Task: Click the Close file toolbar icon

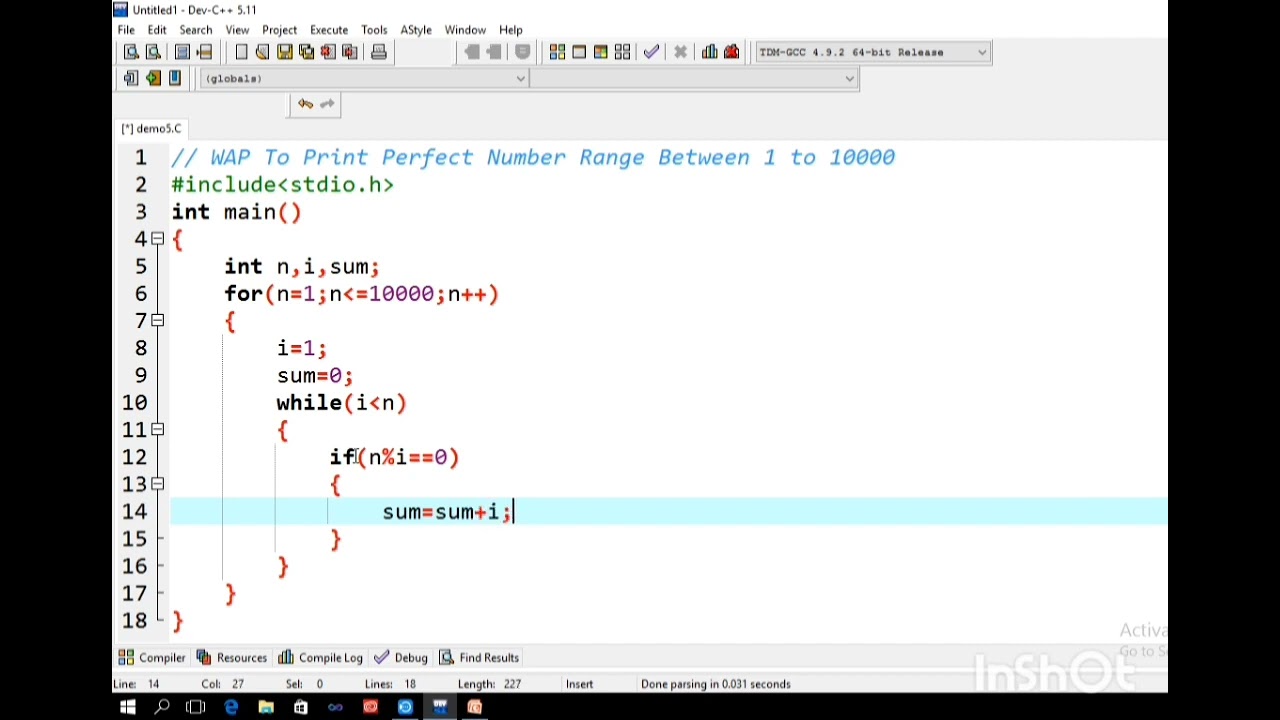Action: [328, 52]
